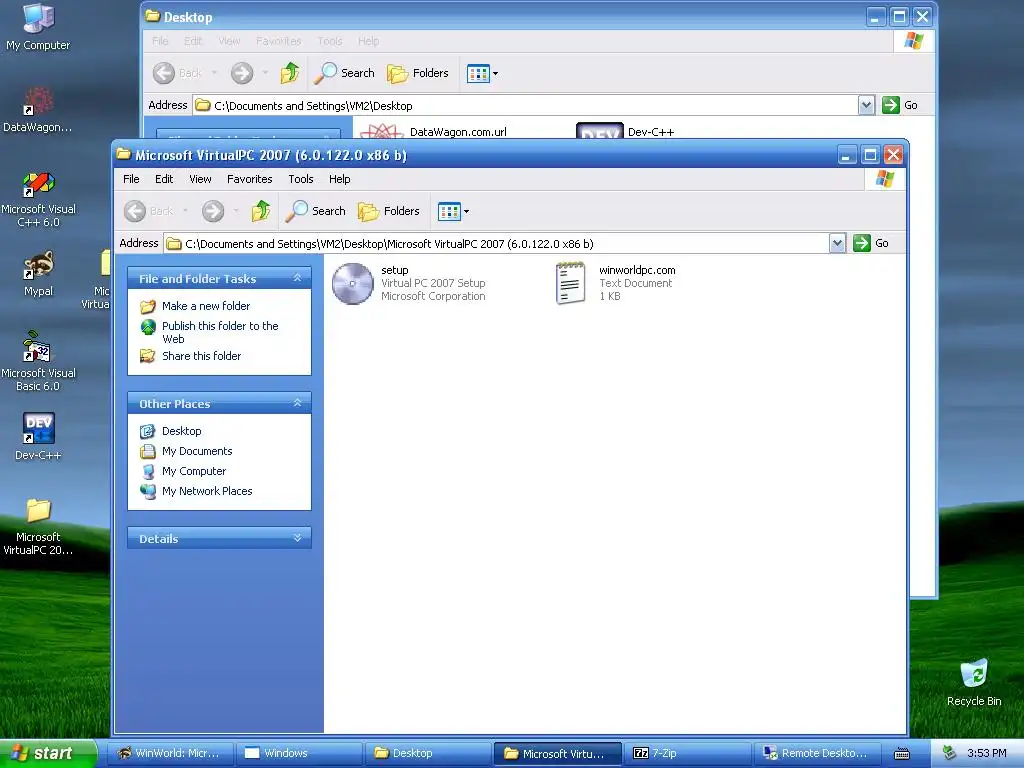Select the winworldpc.com text document icon
Viewport: 1024px width, 768px height.
pyautogui.click(x=570, y=283)
